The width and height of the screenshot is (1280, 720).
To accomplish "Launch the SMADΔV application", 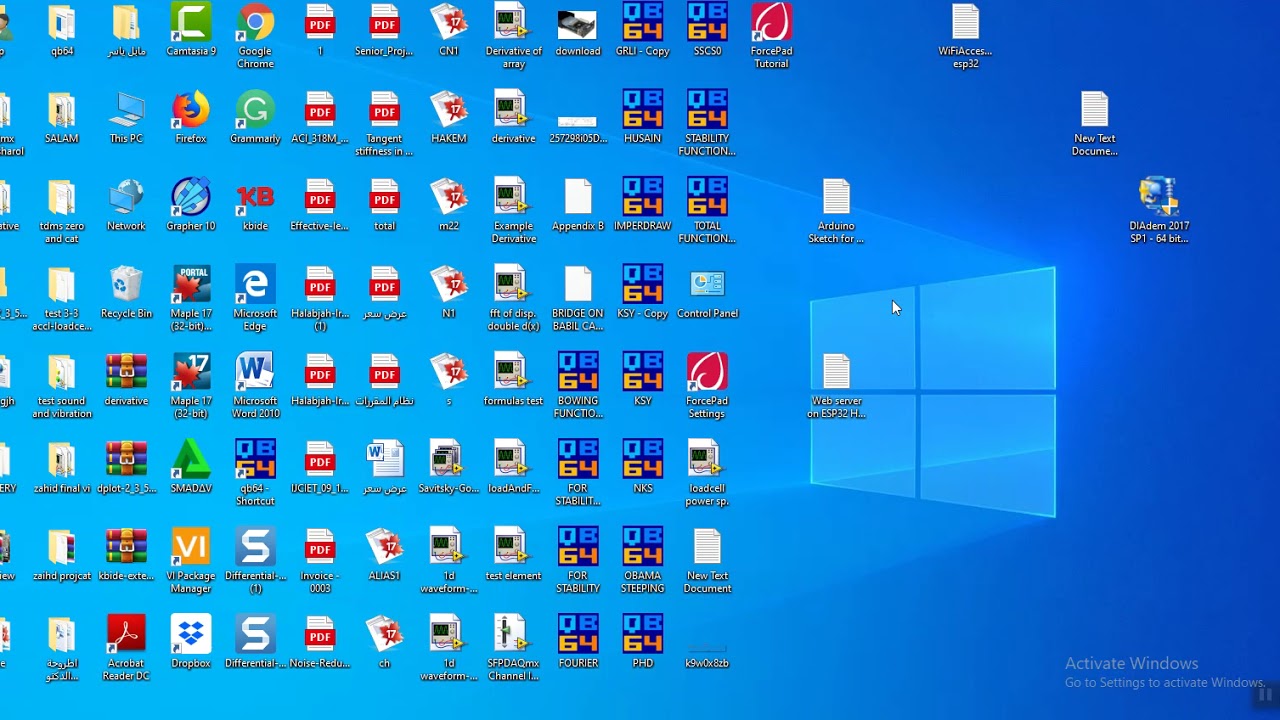I will (191, 468).
